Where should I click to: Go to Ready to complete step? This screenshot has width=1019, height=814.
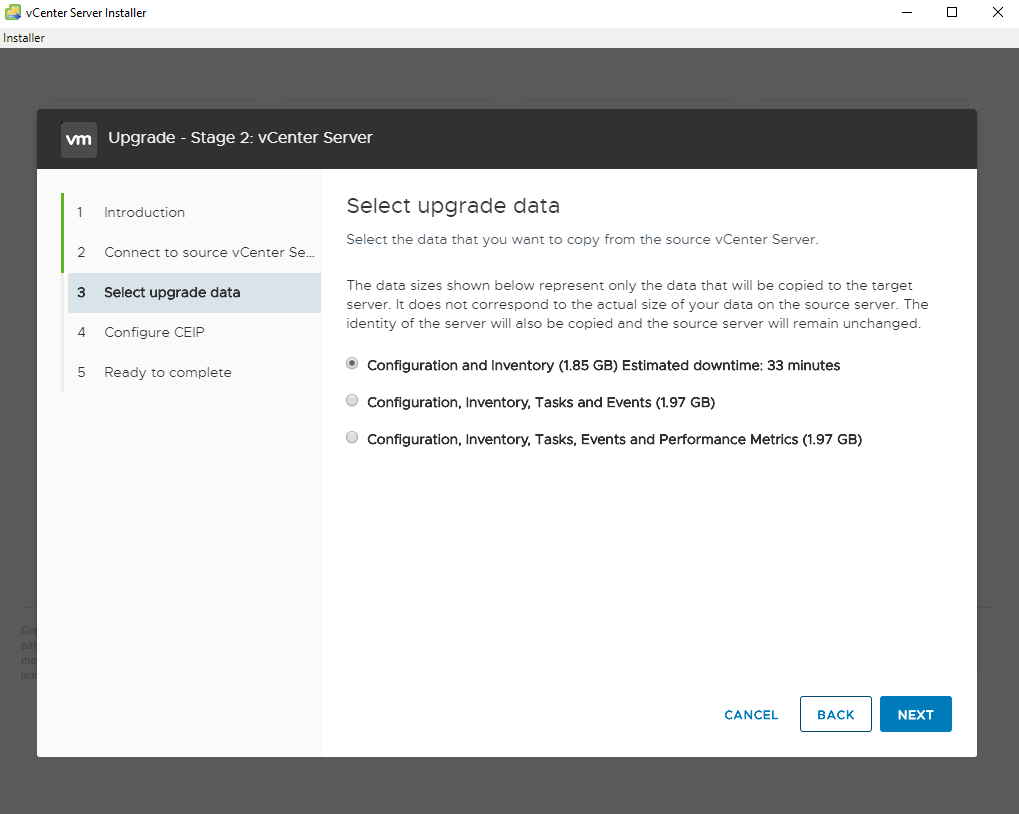(167, 372)
